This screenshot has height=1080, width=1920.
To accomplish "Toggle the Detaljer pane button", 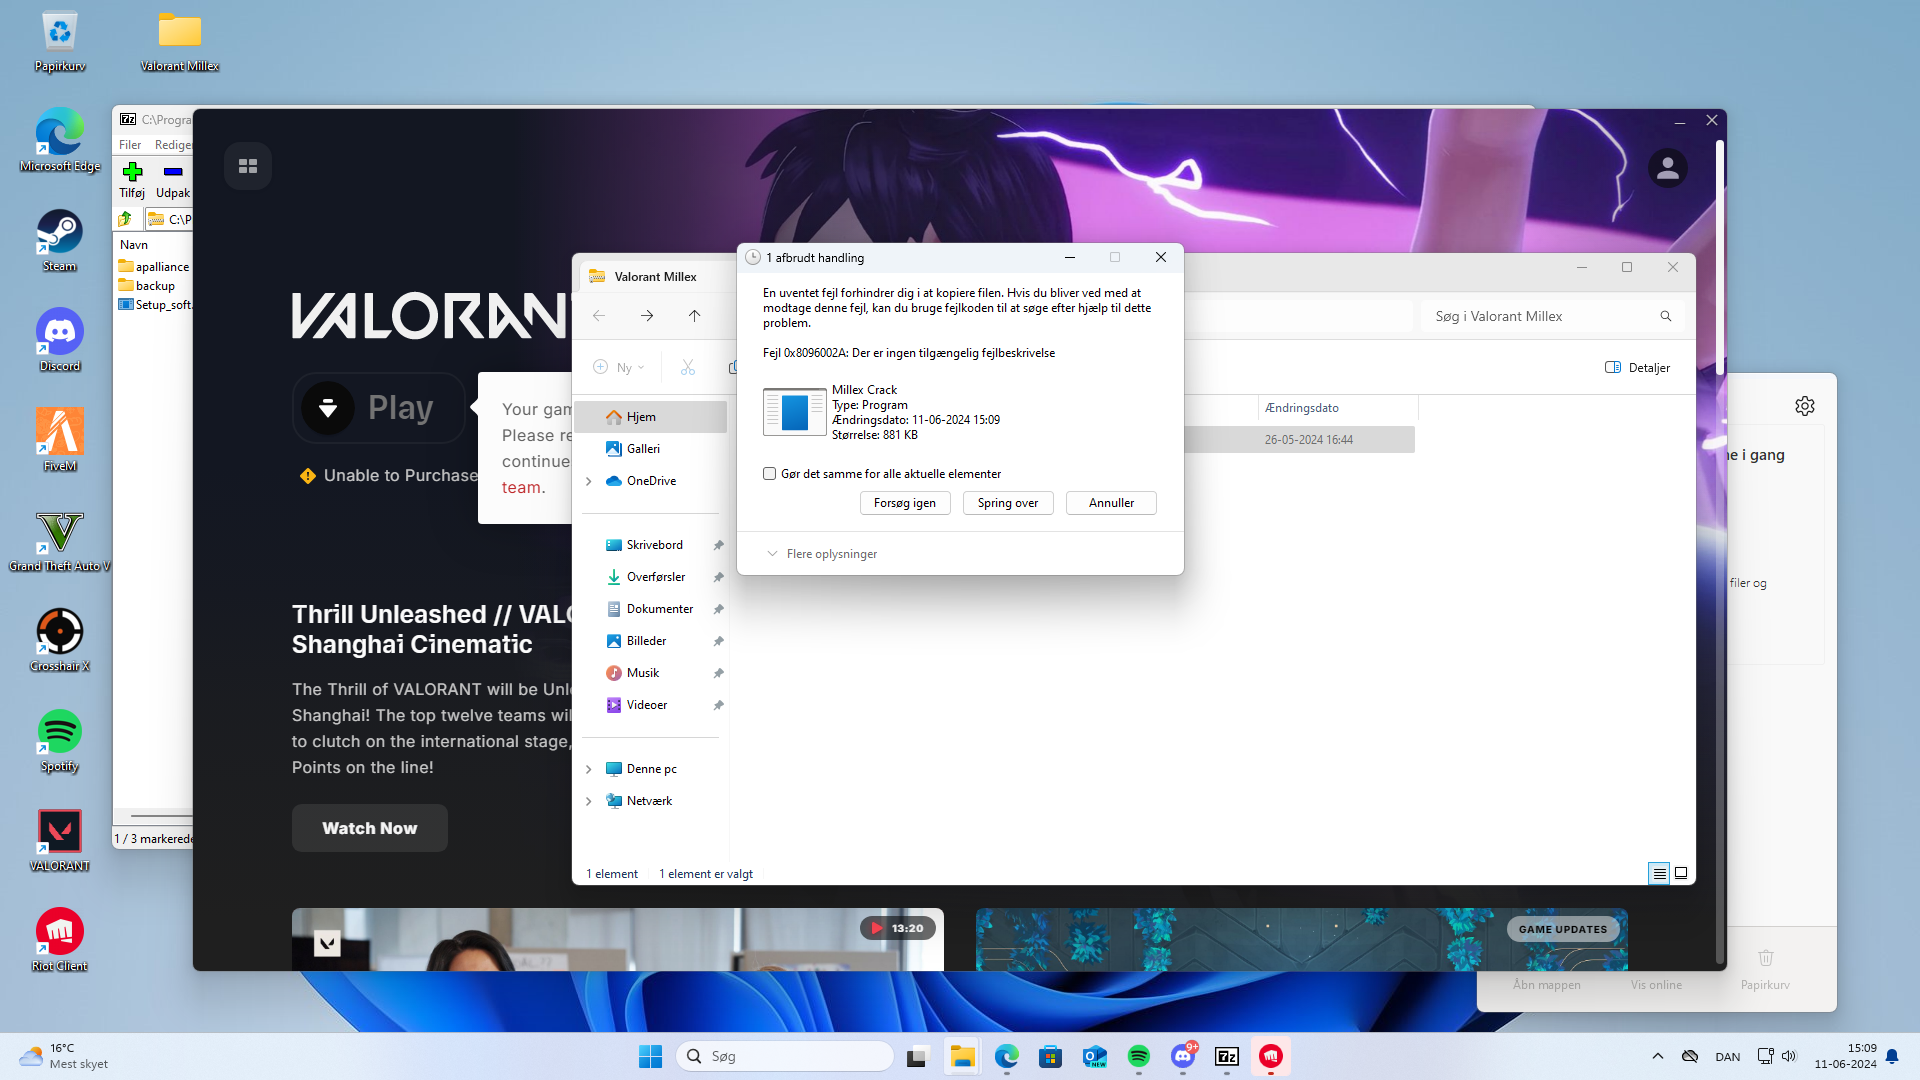I will [1637, 368].
